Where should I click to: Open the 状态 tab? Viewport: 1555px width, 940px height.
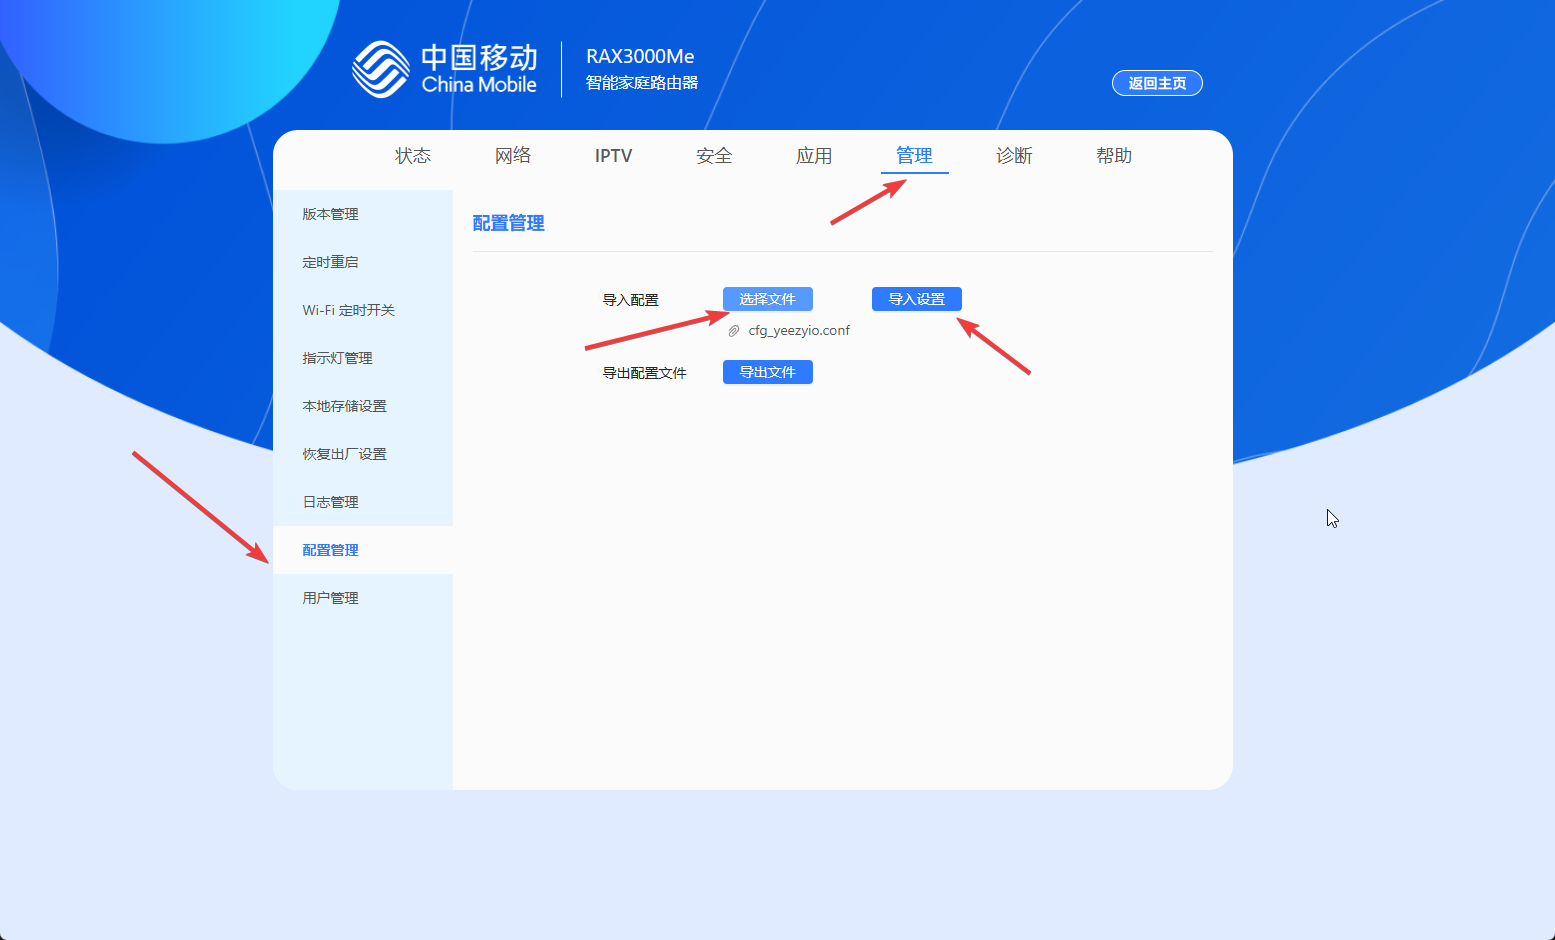click(413, 156)
